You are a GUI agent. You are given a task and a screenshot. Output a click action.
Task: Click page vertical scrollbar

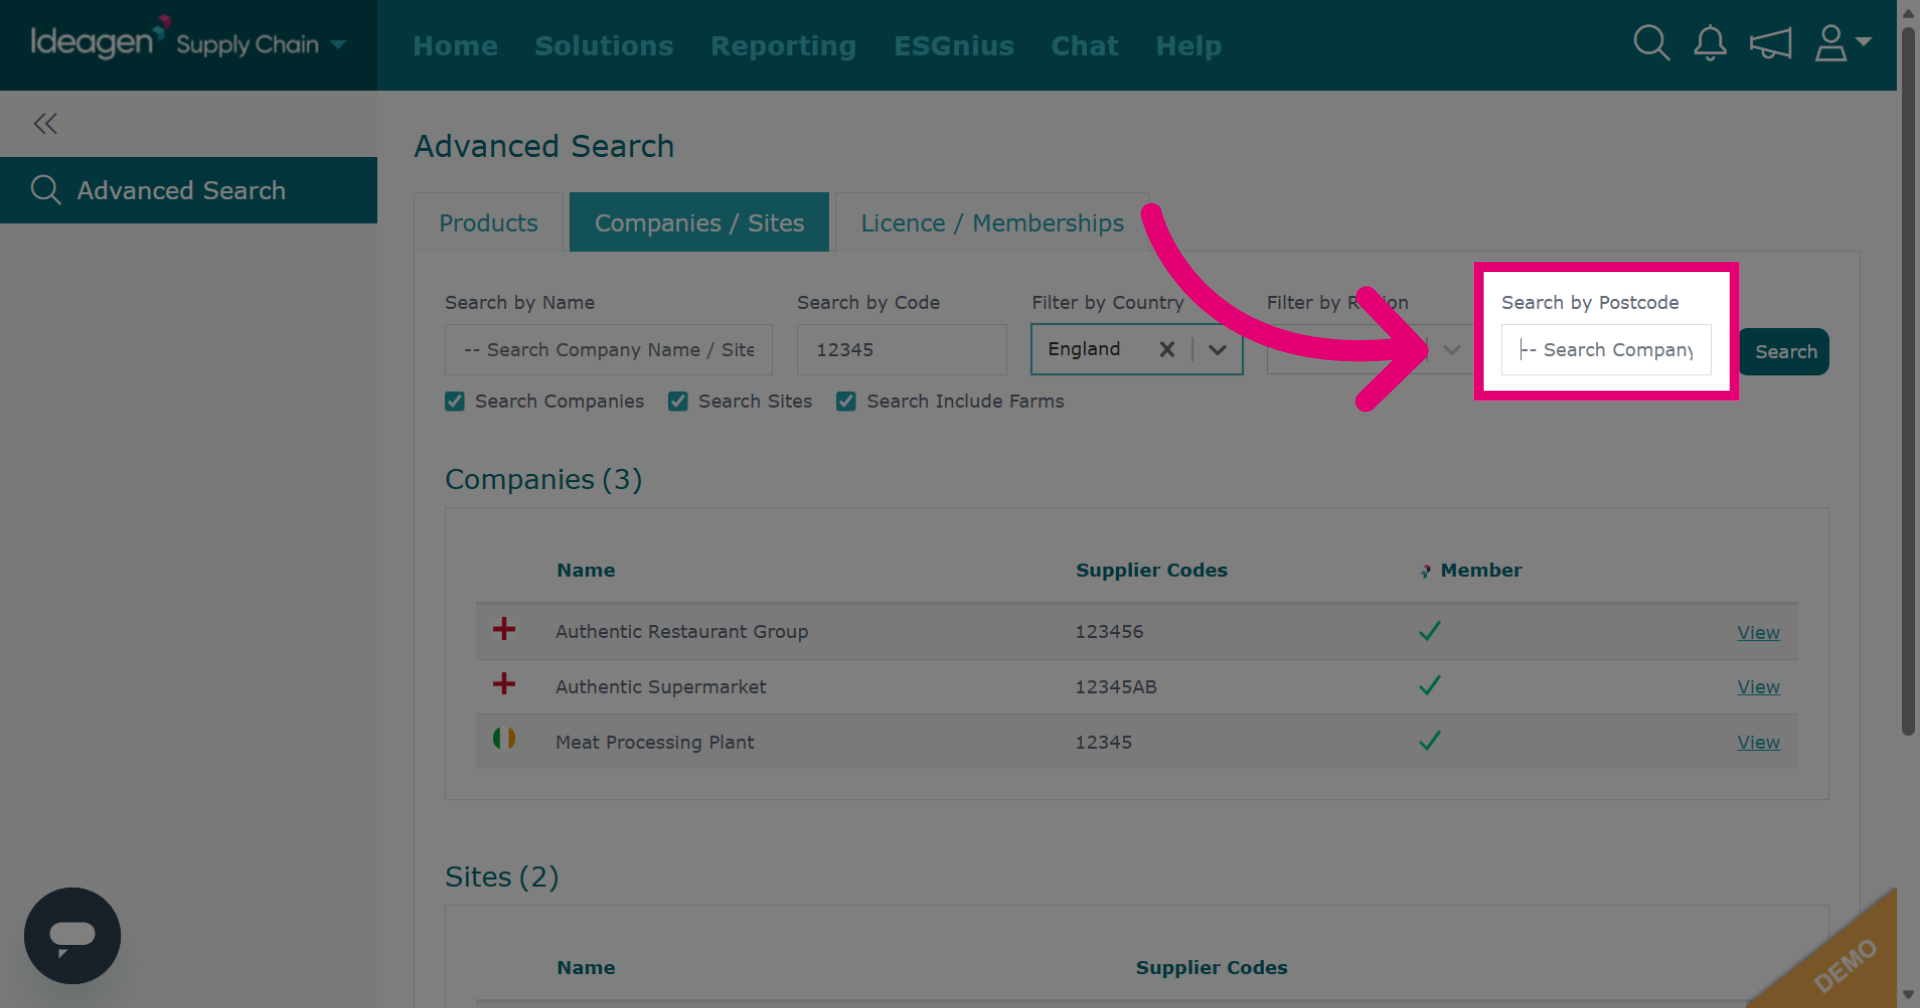(x=1908, y=380)
